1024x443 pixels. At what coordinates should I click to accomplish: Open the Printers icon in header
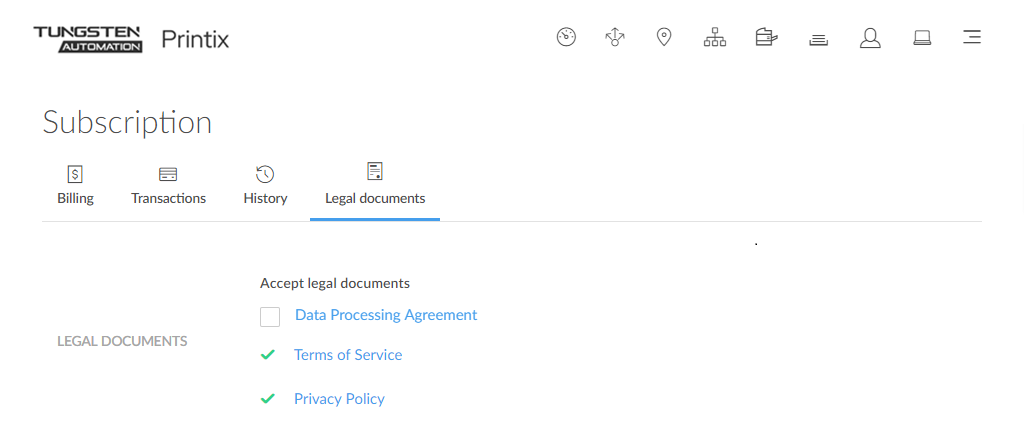(x=766, y=38)
